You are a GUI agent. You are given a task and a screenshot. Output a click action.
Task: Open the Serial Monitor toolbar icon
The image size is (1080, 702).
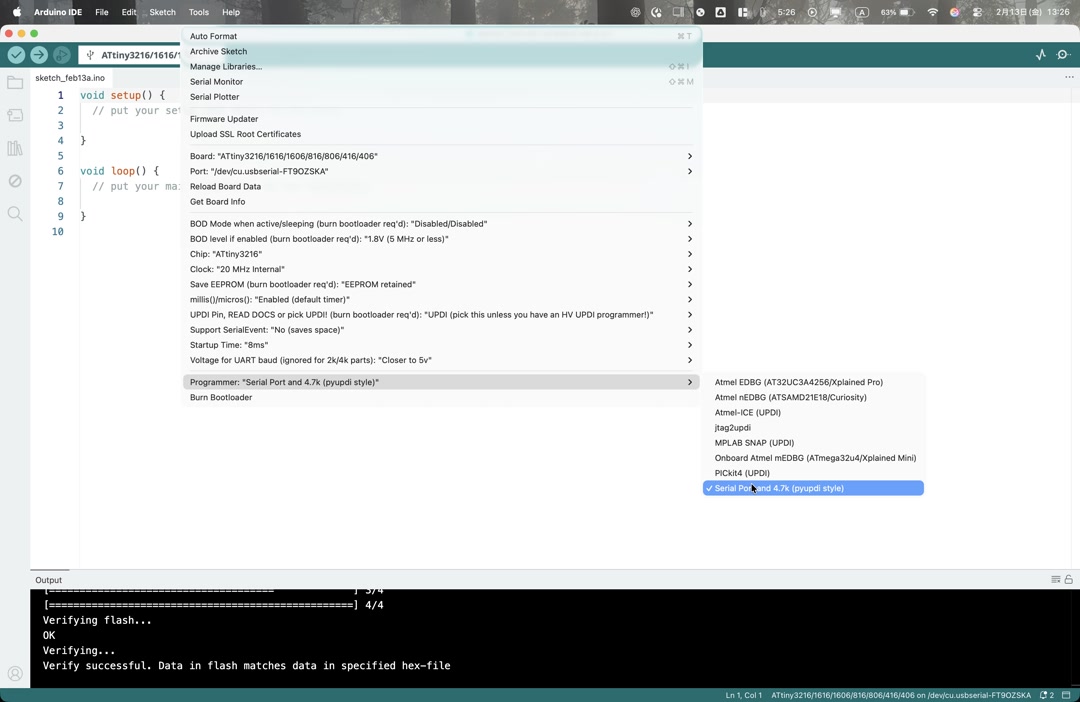[x=1063, y=55]
